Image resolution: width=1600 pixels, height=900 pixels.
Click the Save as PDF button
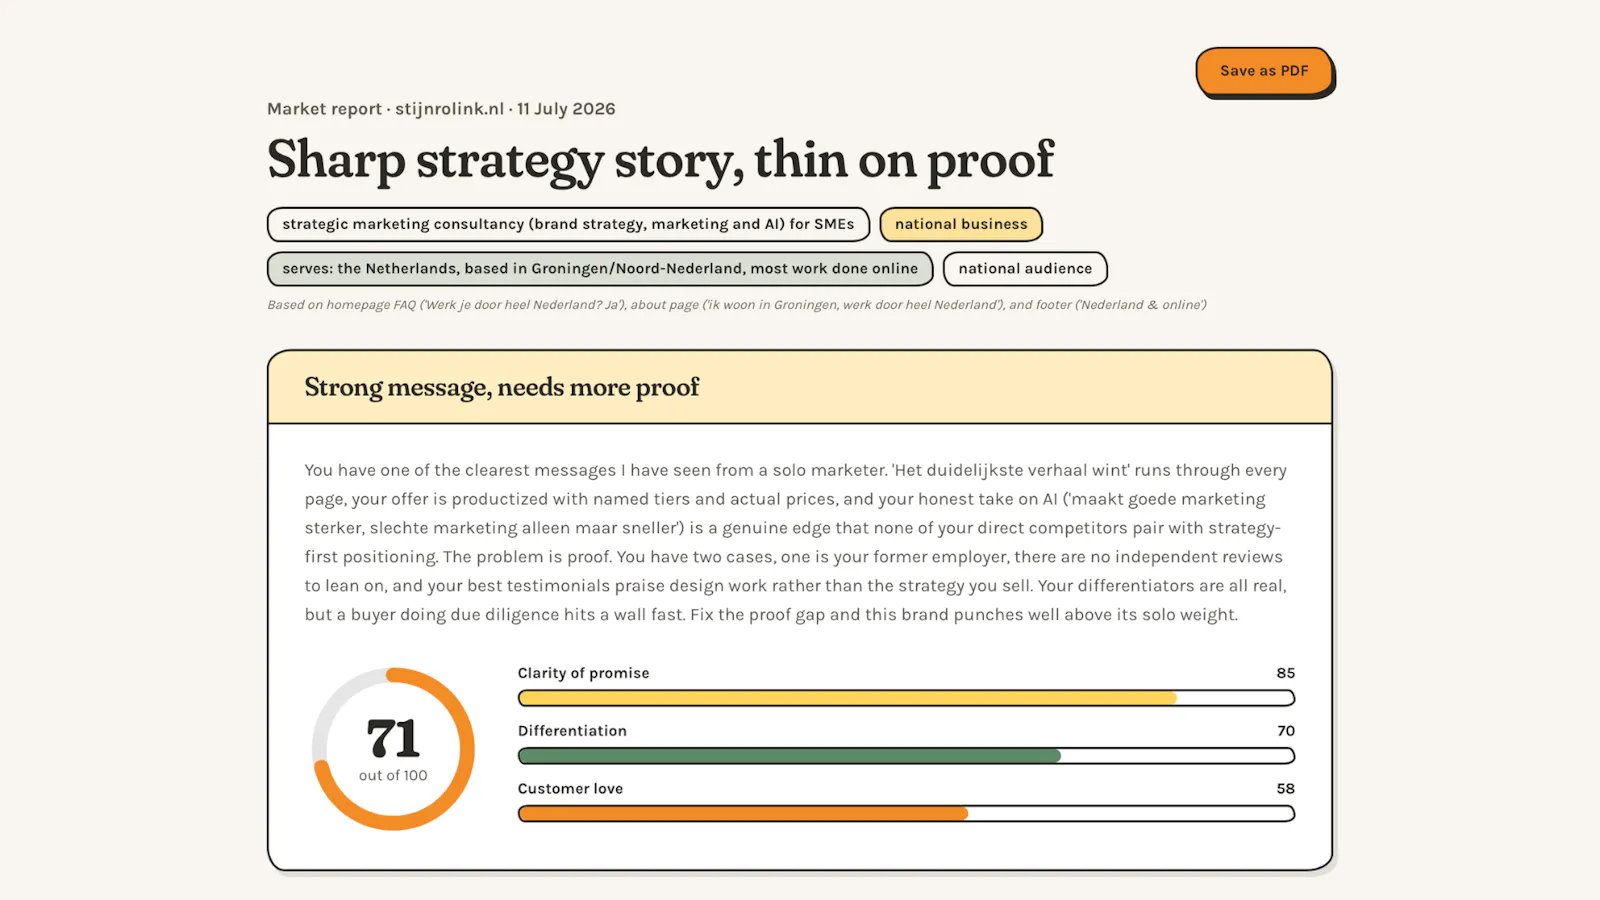coord(1264,71)
